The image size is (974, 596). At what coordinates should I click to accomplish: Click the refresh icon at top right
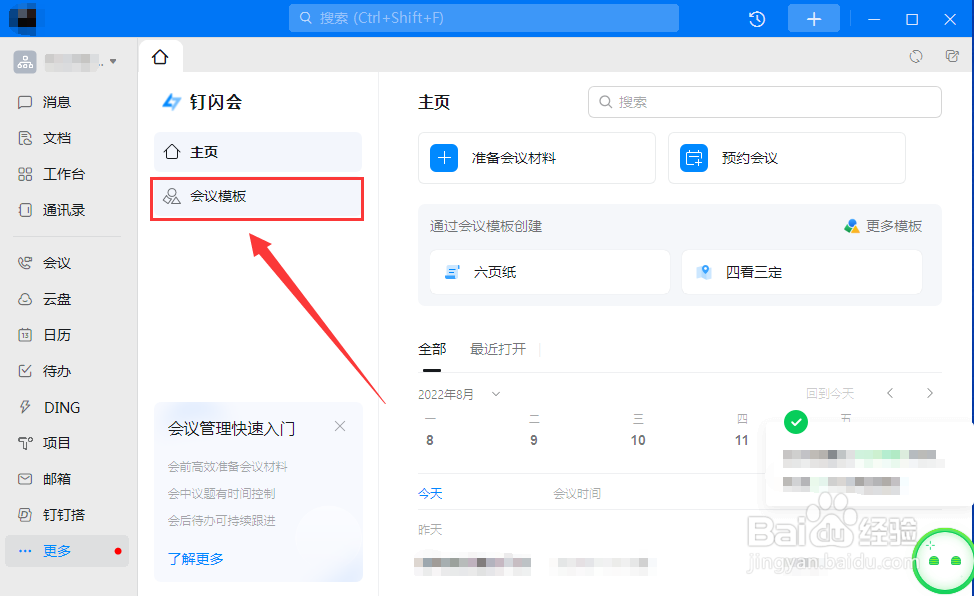pyautogui.click(x=916, y=57)
